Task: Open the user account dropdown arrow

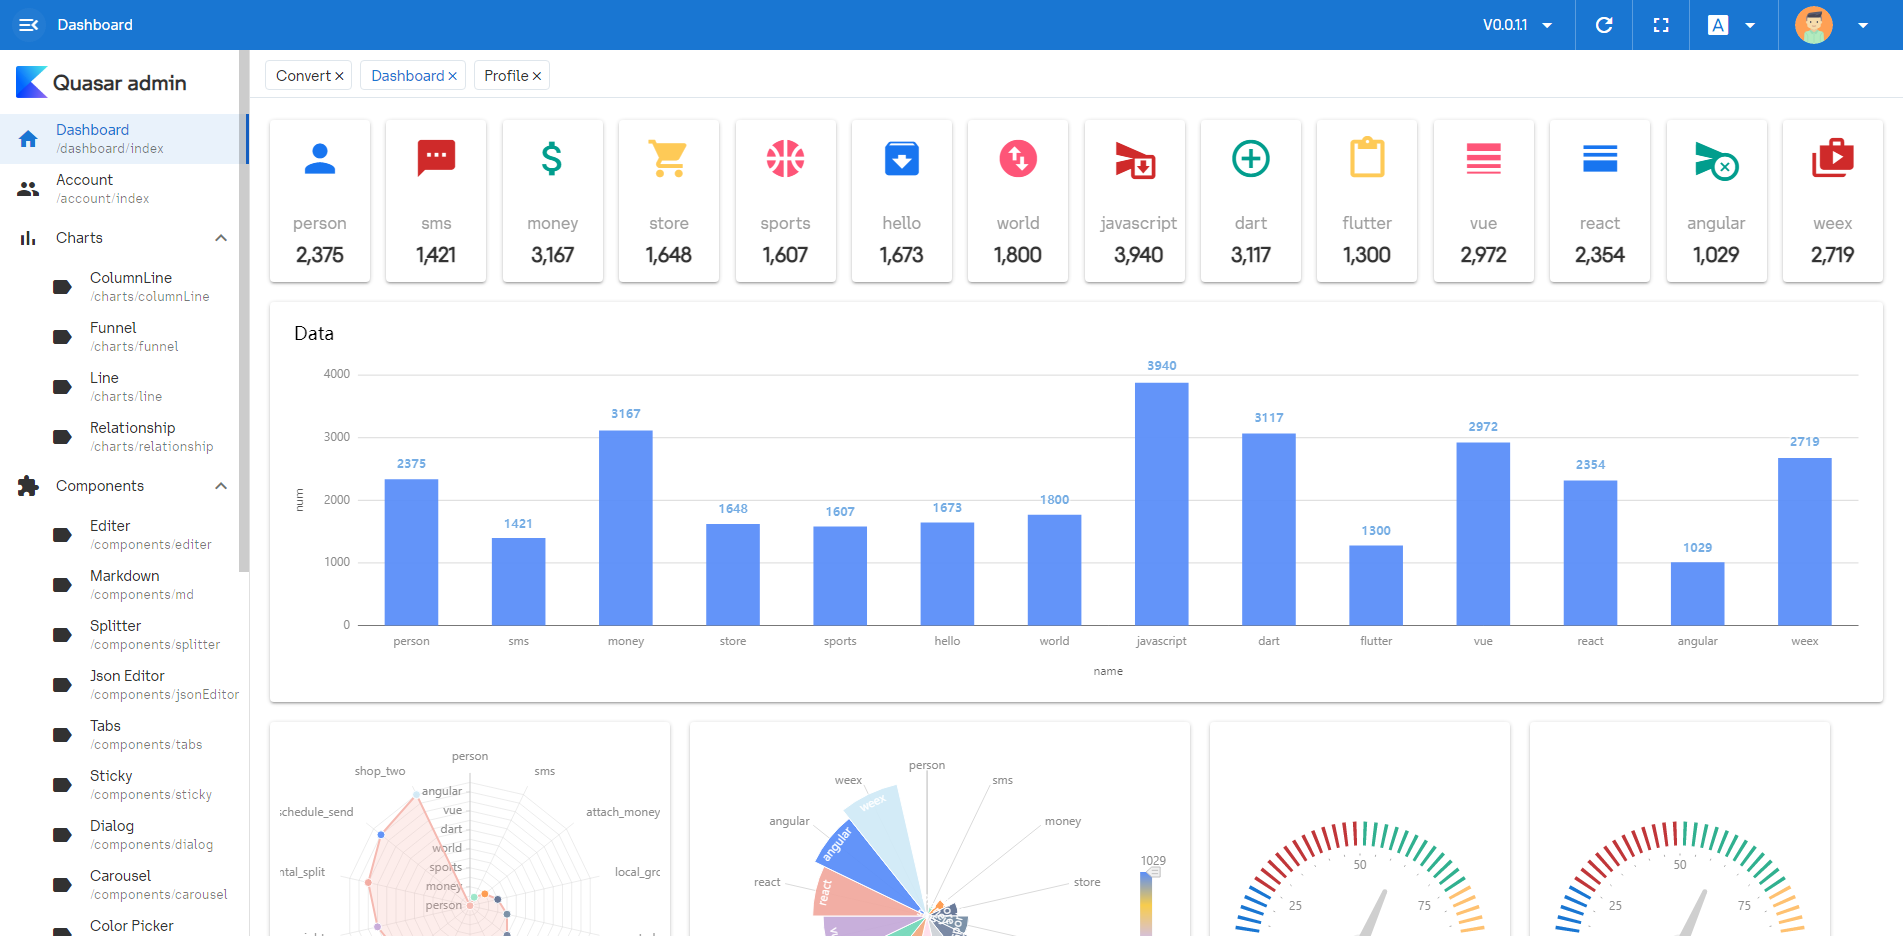Action: point(1863,25)
